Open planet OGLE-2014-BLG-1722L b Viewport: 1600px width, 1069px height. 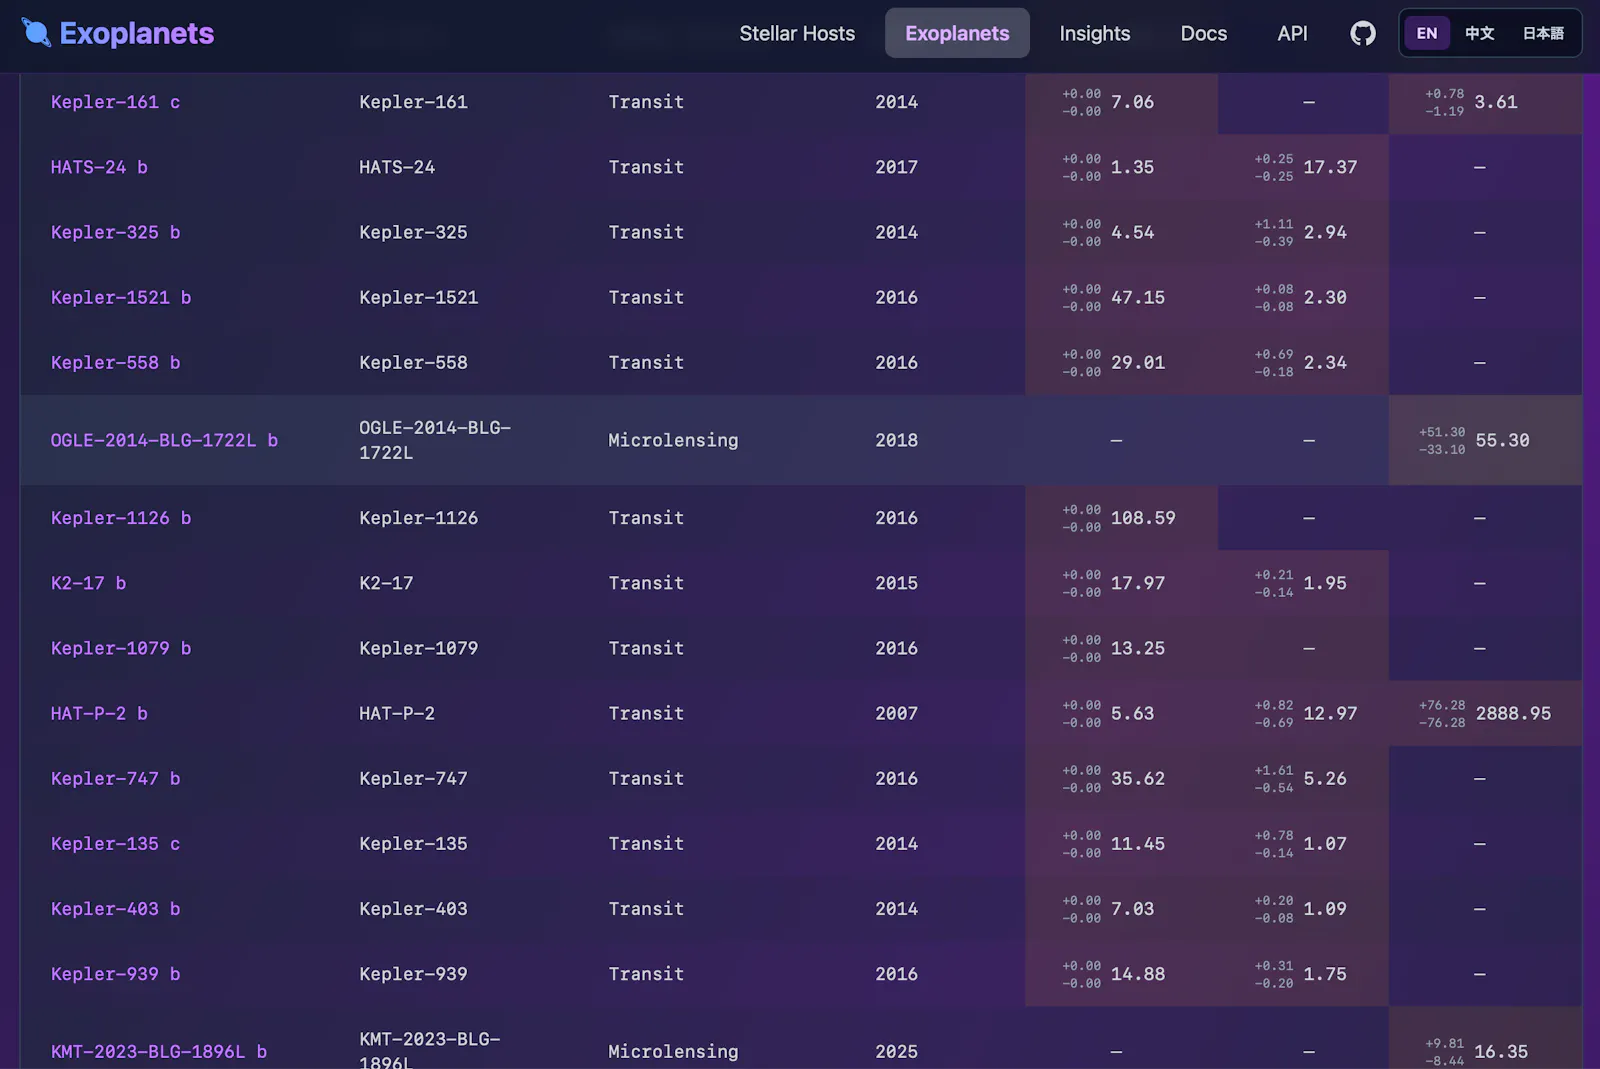(x=164, y=440)
